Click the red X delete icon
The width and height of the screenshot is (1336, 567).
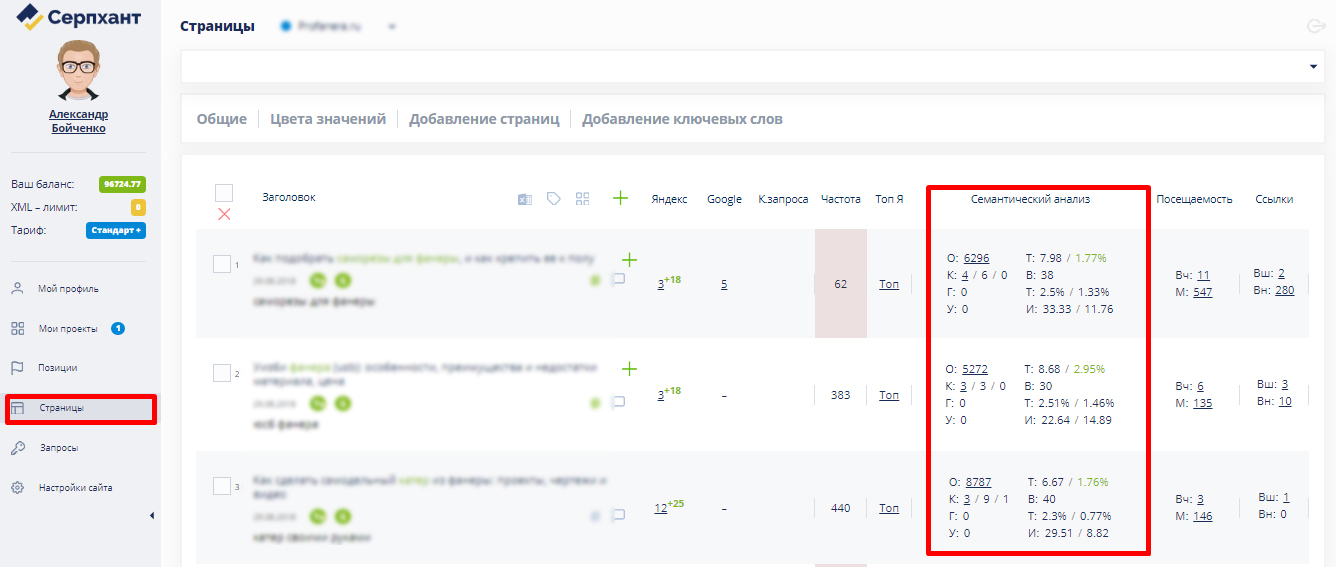[224, 214]
